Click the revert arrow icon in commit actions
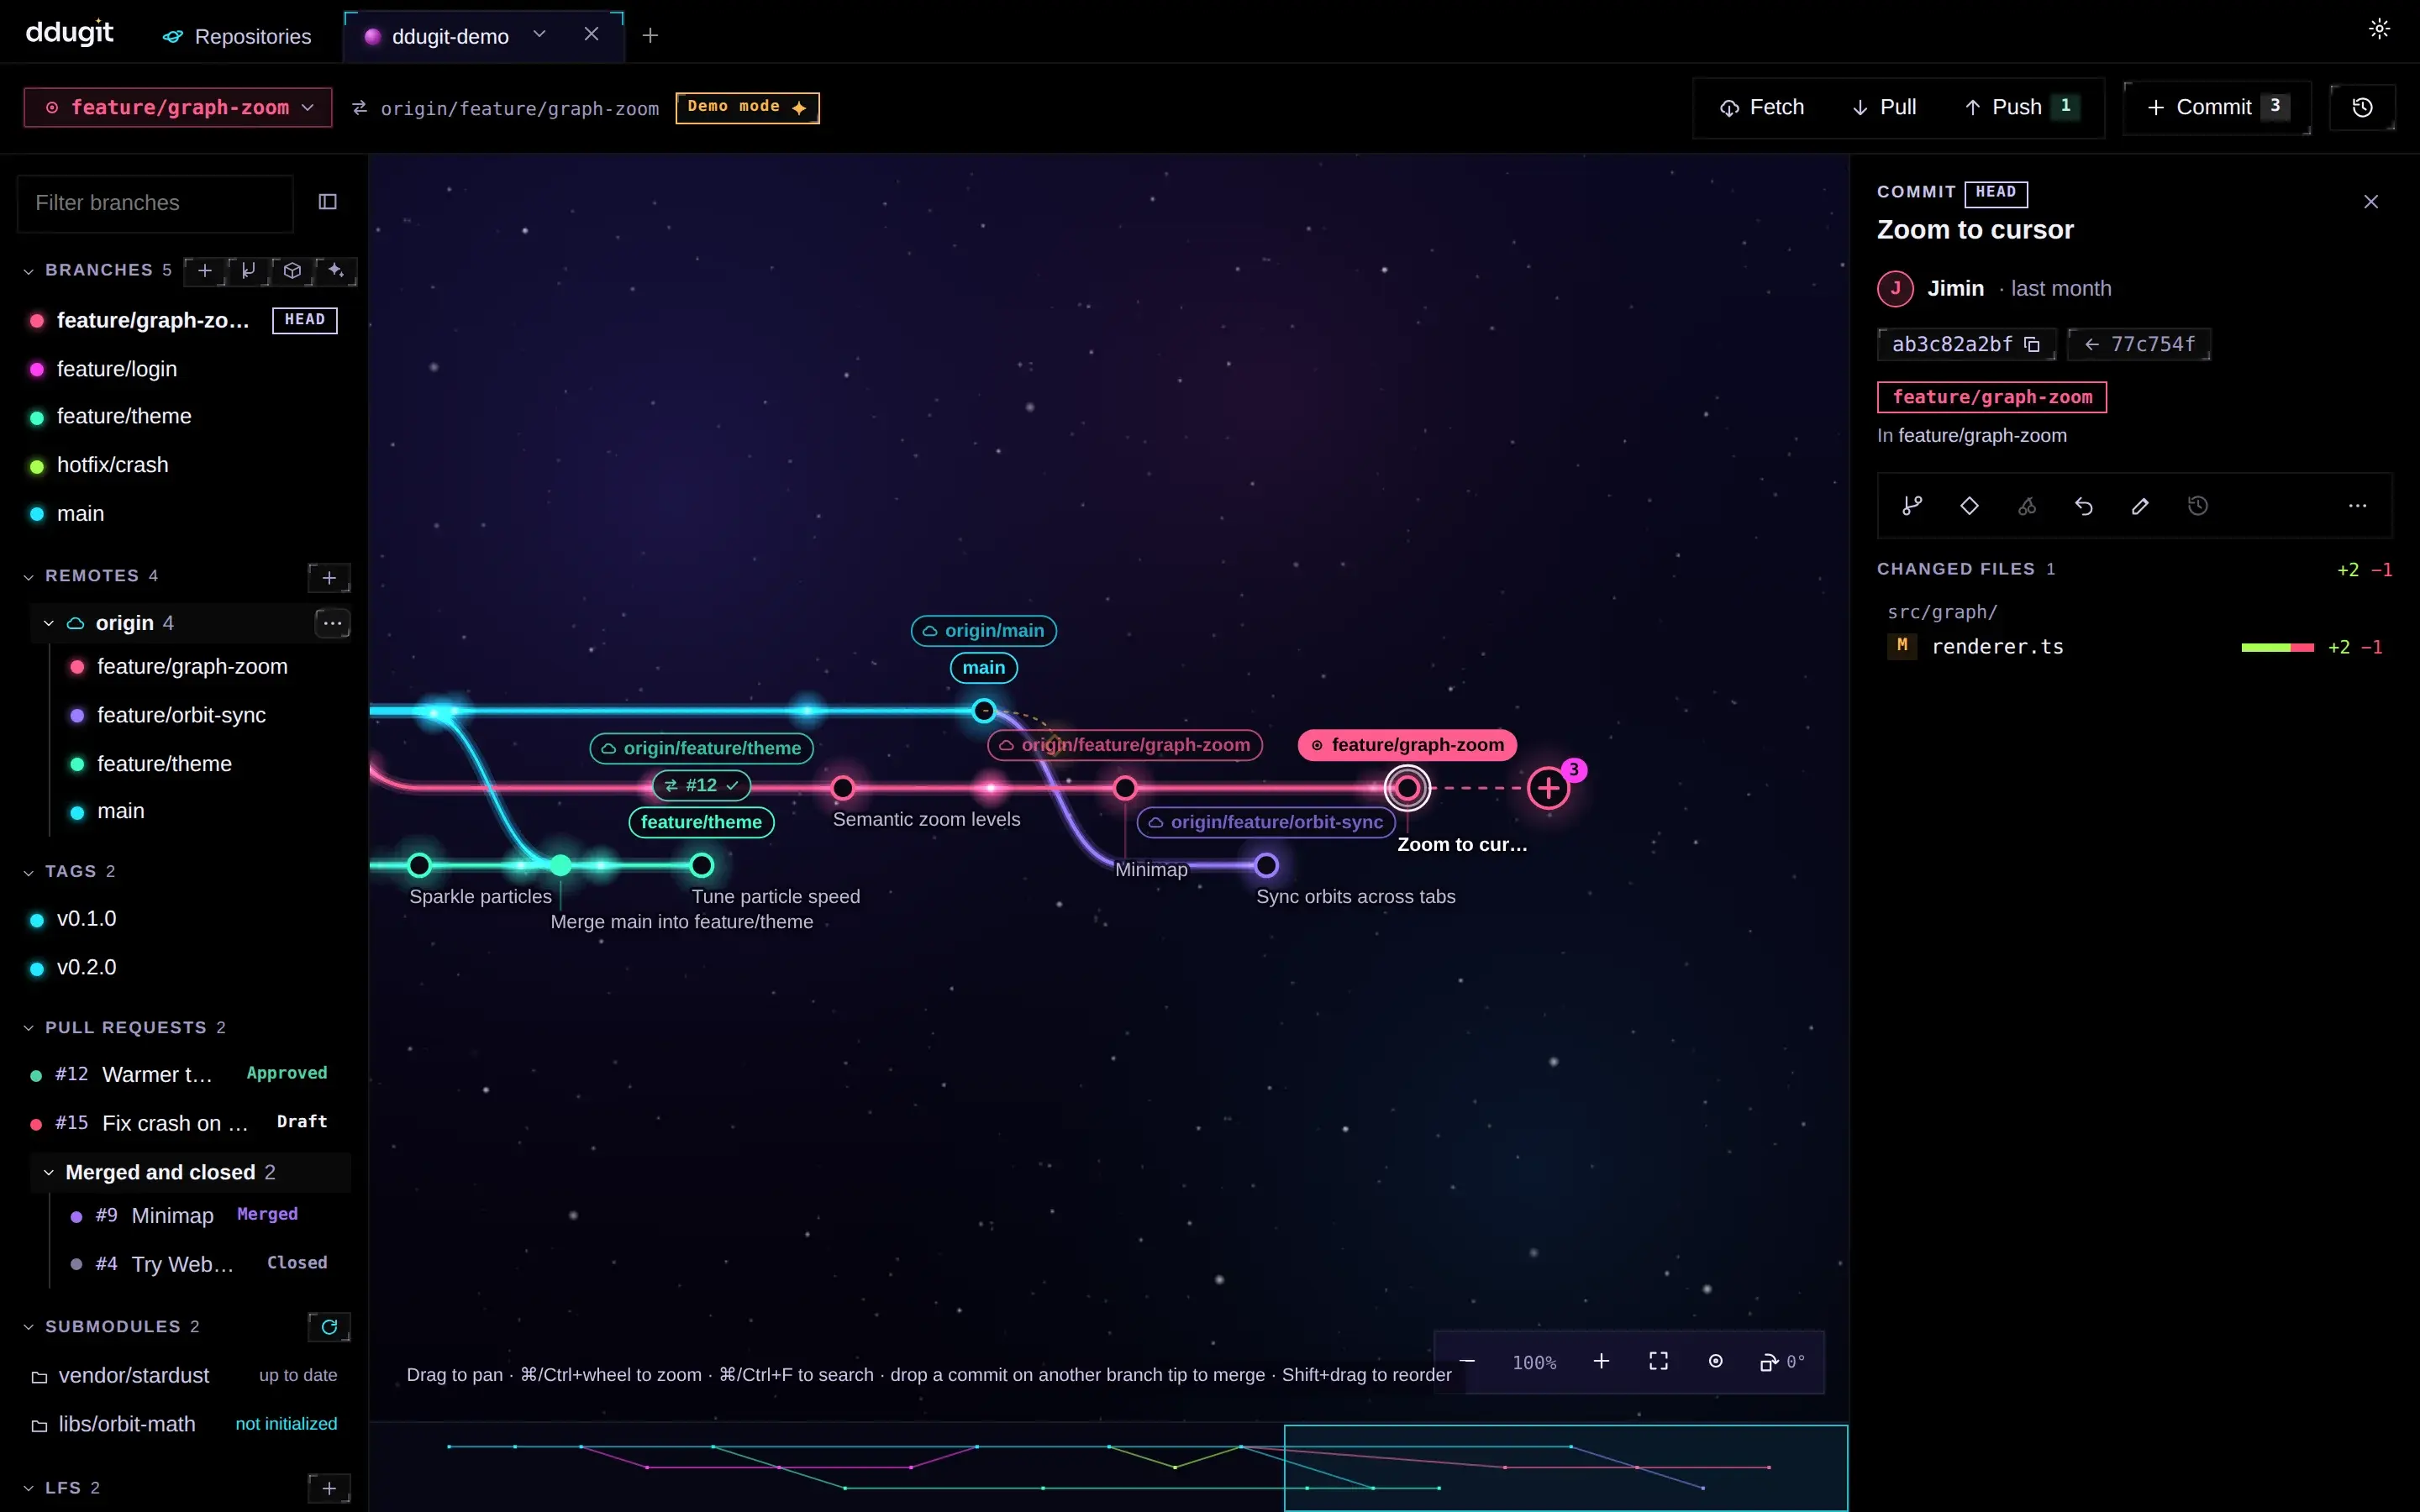 [2083, 506]
